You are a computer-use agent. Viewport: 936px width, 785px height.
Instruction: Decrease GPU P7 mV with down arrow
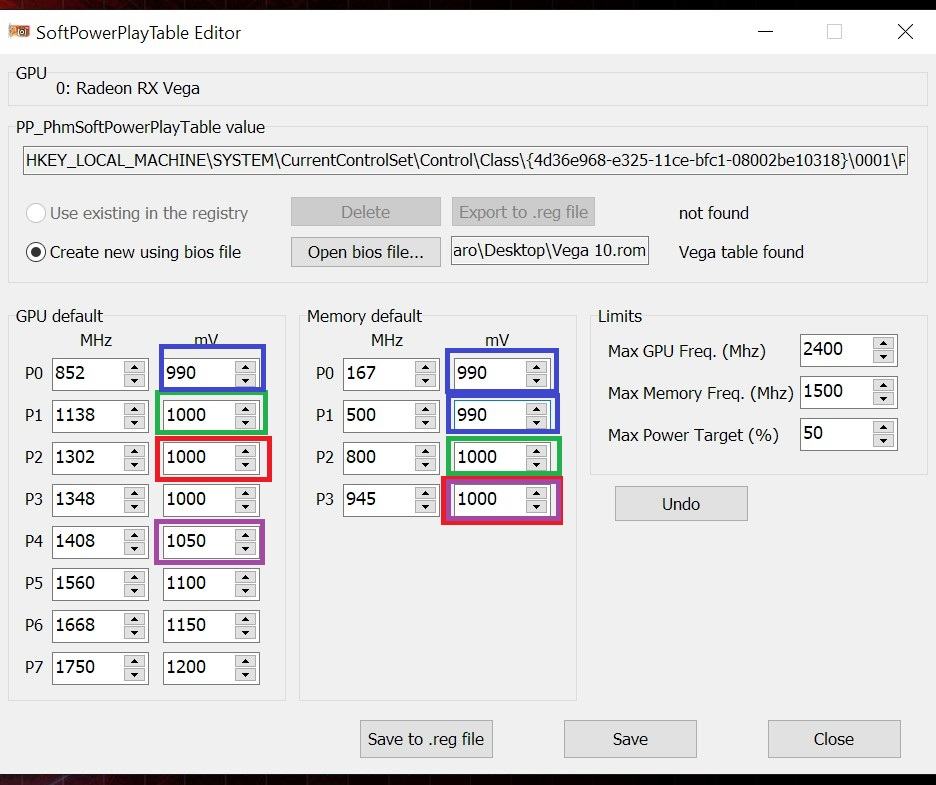[x=245, y=675]
